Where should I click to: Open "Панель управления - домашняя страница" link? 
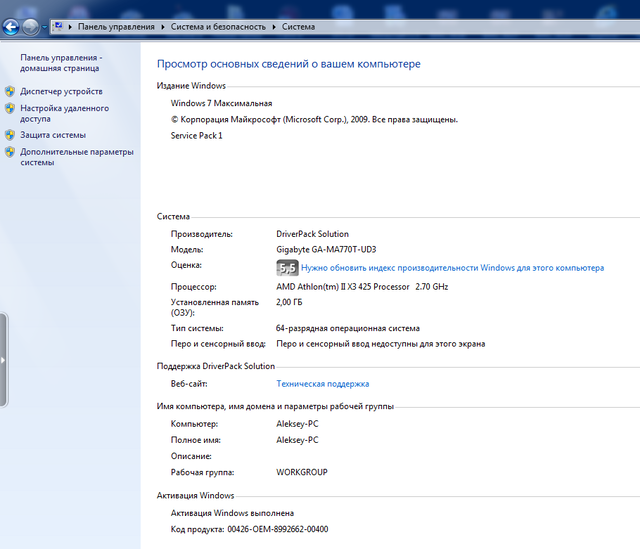tap(60, 63)
